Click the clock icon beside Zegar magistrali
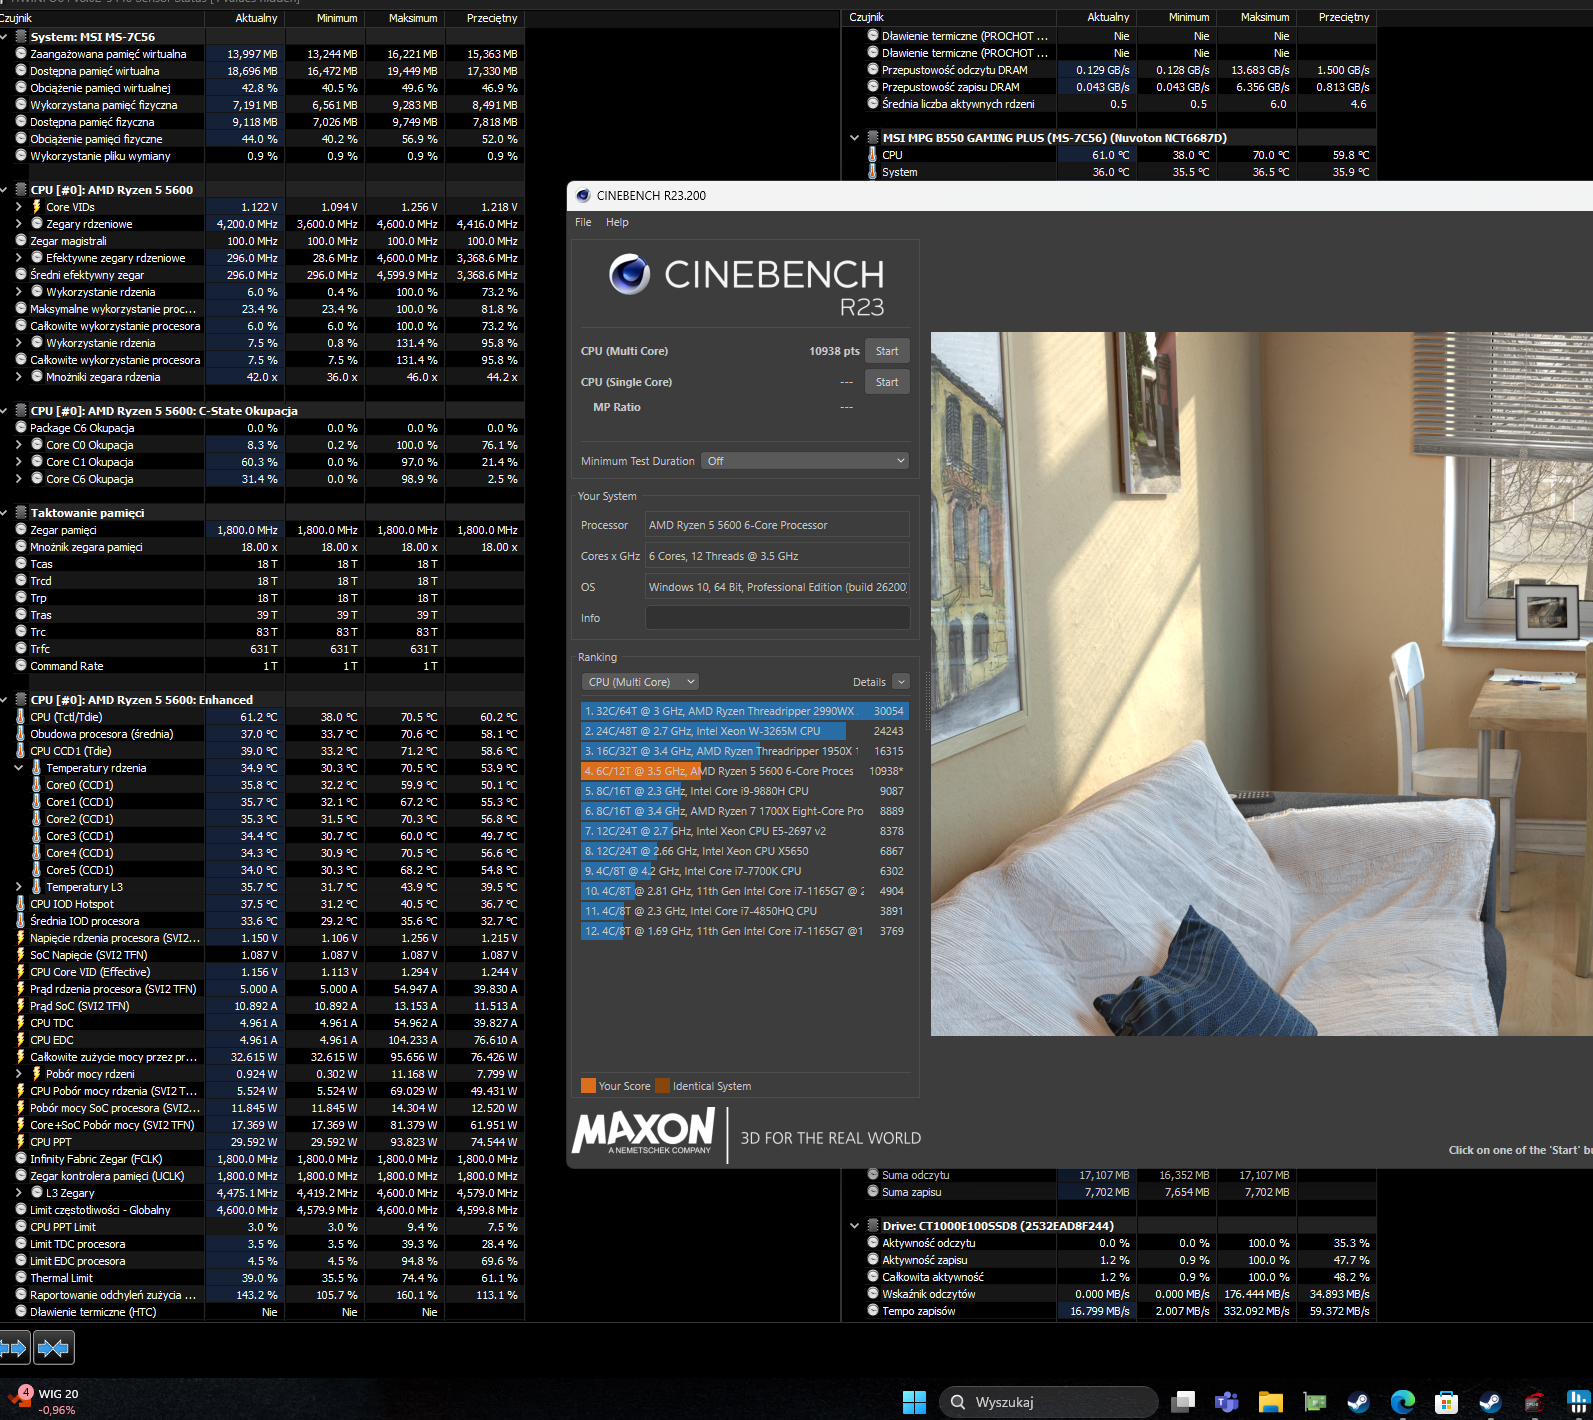Image resolution: width=1593 pixels, height=1420 pixels. pyautogui.click(x=21, y=241)
